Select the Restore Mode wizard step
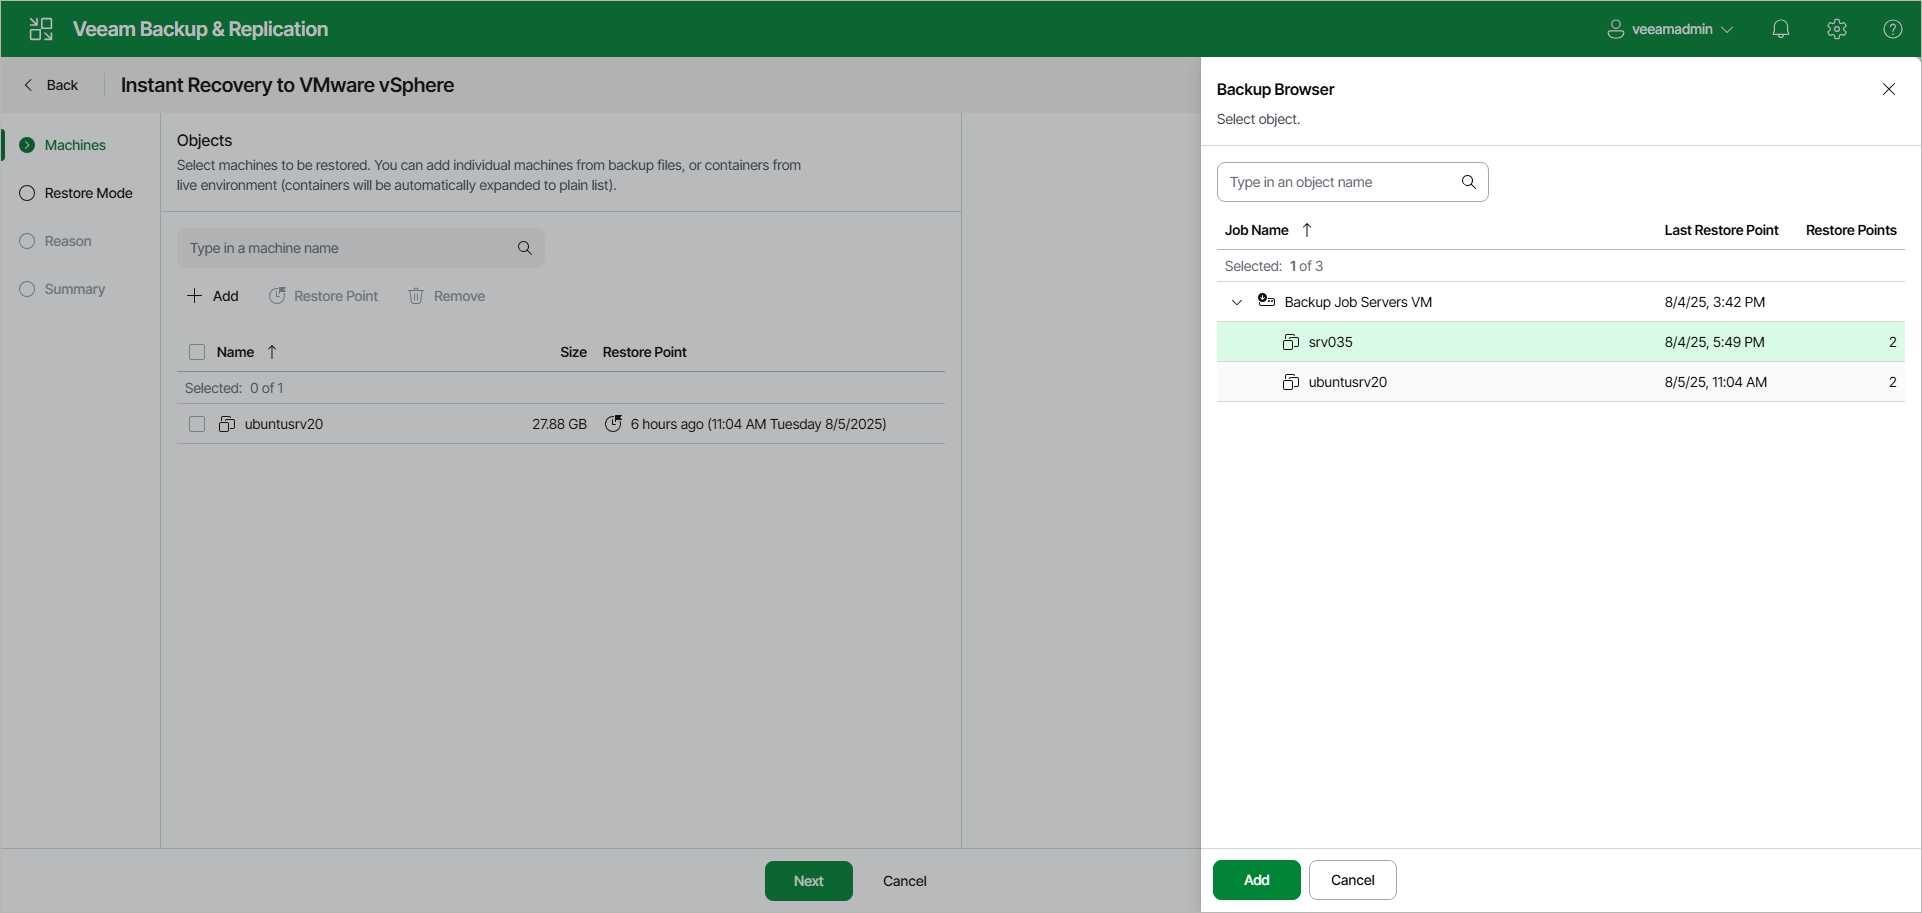 point(76,193)
